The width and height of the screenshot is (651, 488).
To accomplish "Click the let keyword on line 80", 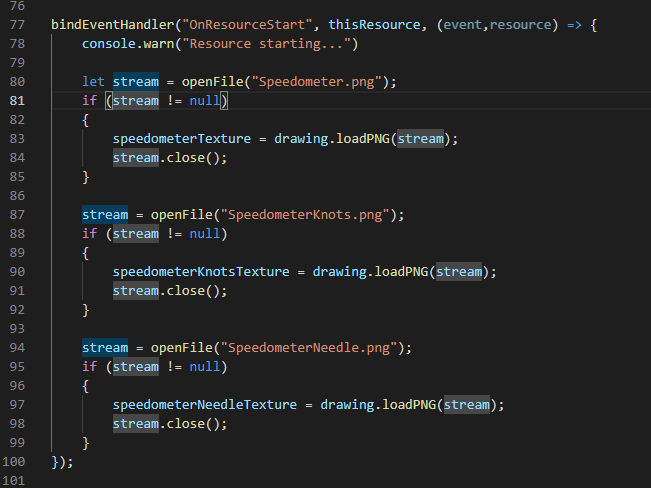I will [94, 81].
